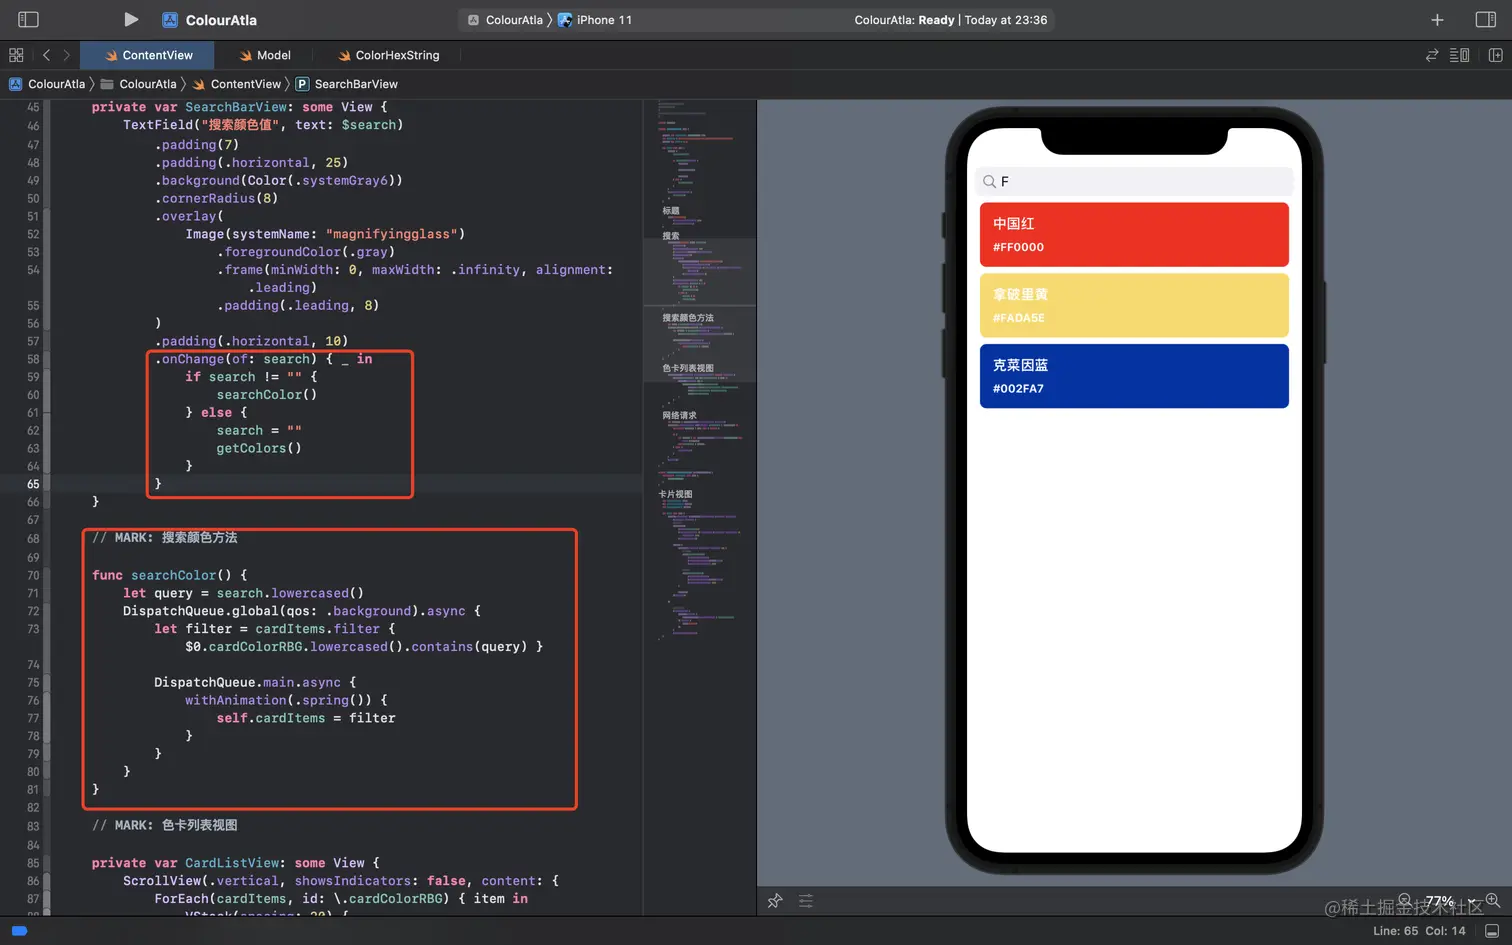Click the self.cardItems = filter line

306,718
